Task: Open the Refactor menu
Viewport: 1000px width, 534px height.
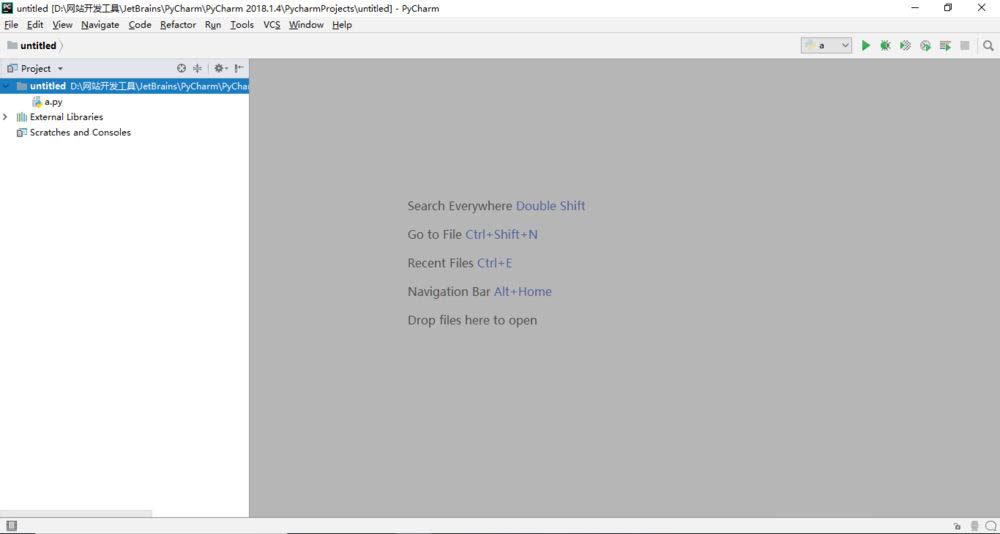Action: [178, 25]
